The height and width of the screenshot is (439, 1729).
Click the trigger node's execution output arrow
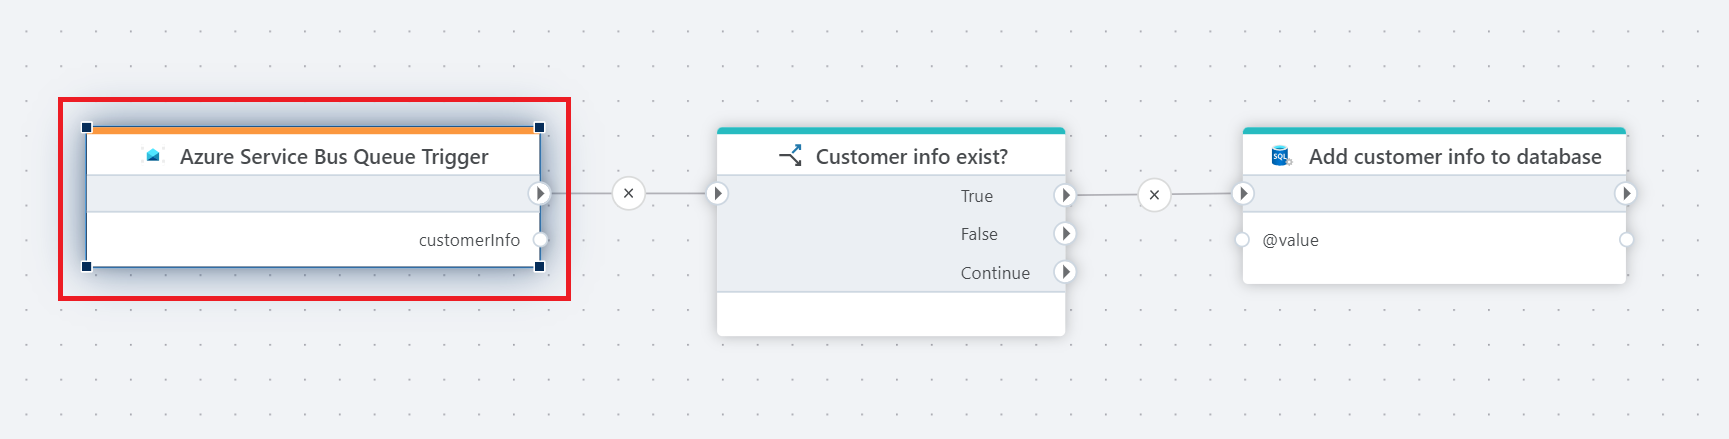(x=540, y=193)
